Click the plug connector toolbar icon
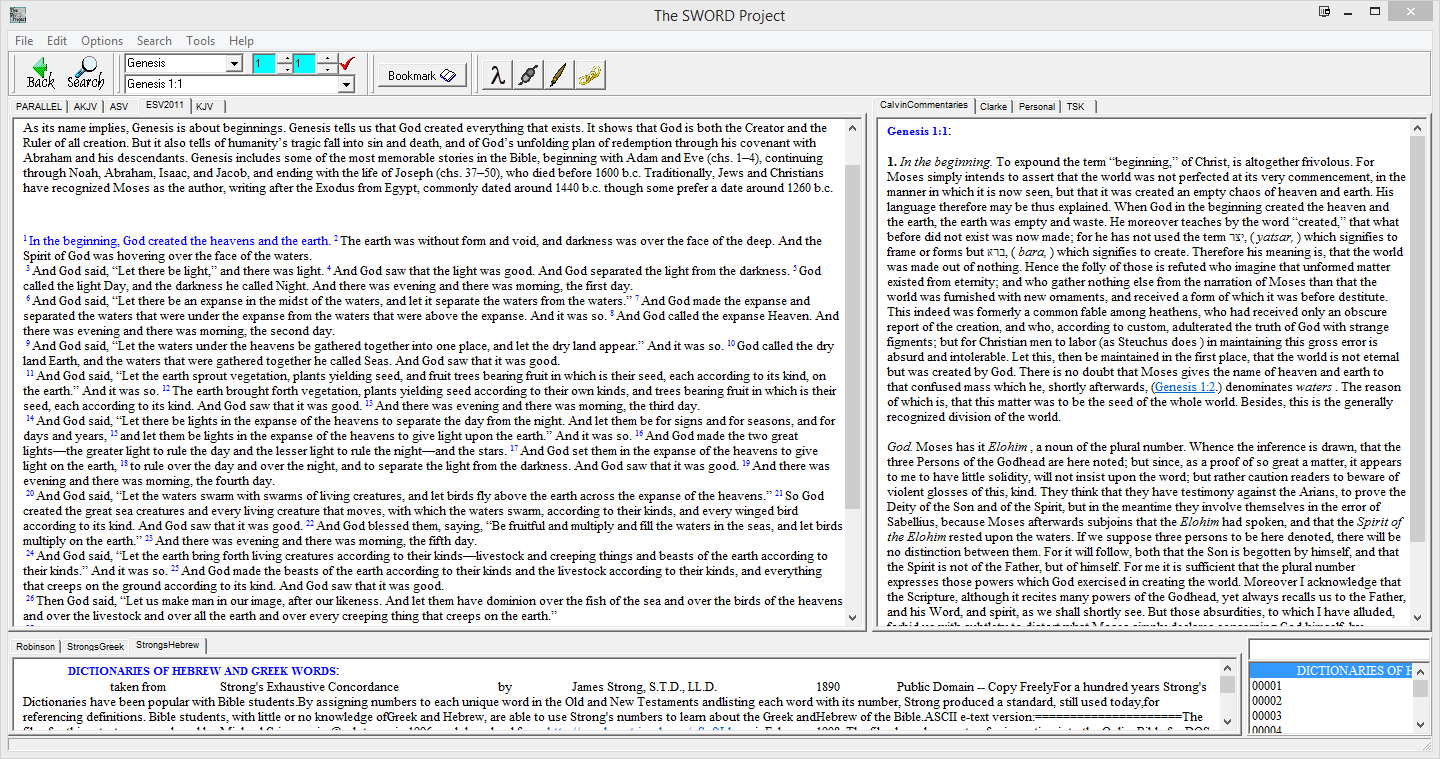 click(527, 75)
